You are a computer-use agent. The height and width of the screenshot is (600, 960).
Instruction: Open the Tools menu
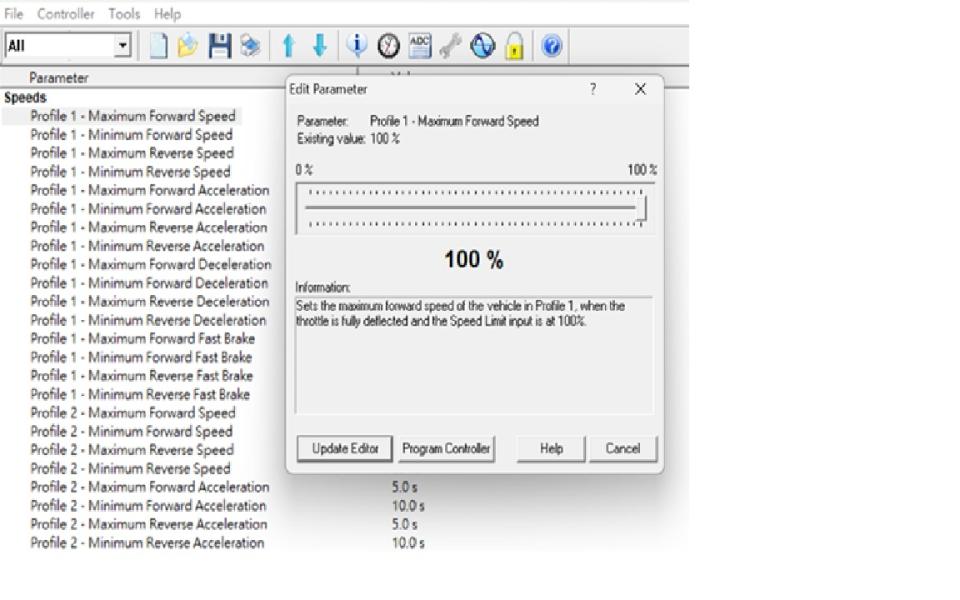click(x=124, y=14)
